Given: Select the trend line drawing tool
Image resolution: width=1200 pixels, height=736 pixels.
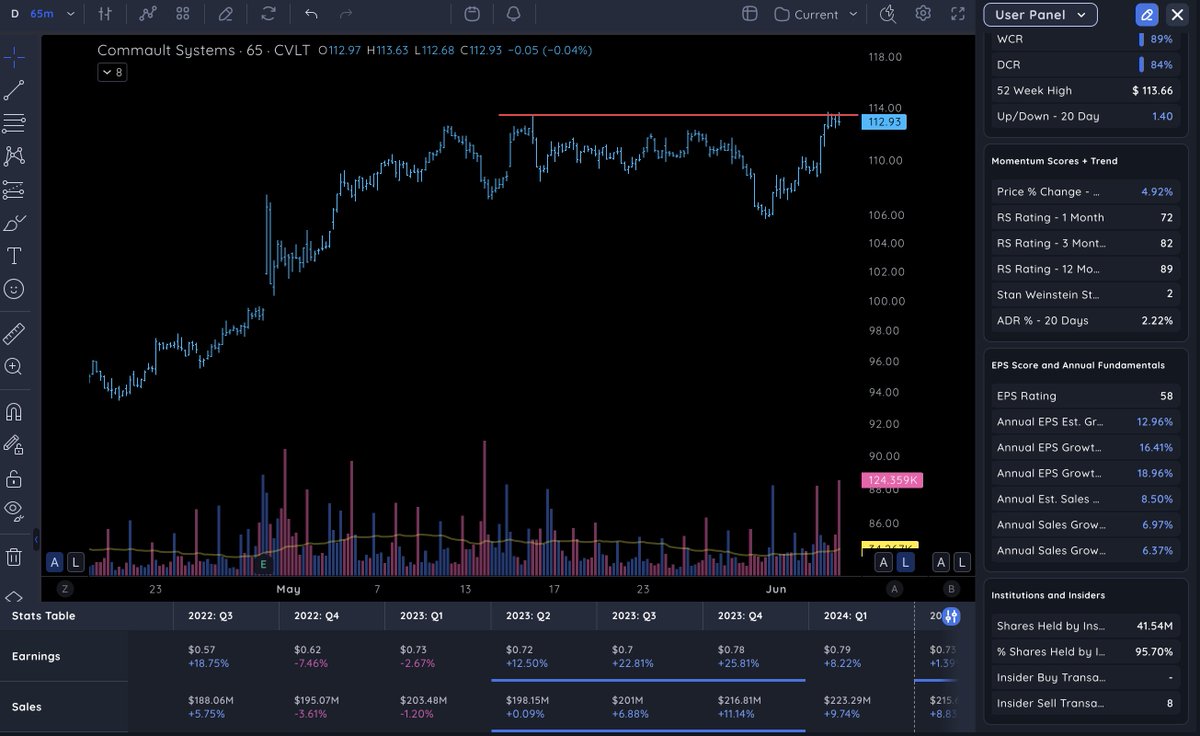Looking at the screenshot, I should coord(14,90).
